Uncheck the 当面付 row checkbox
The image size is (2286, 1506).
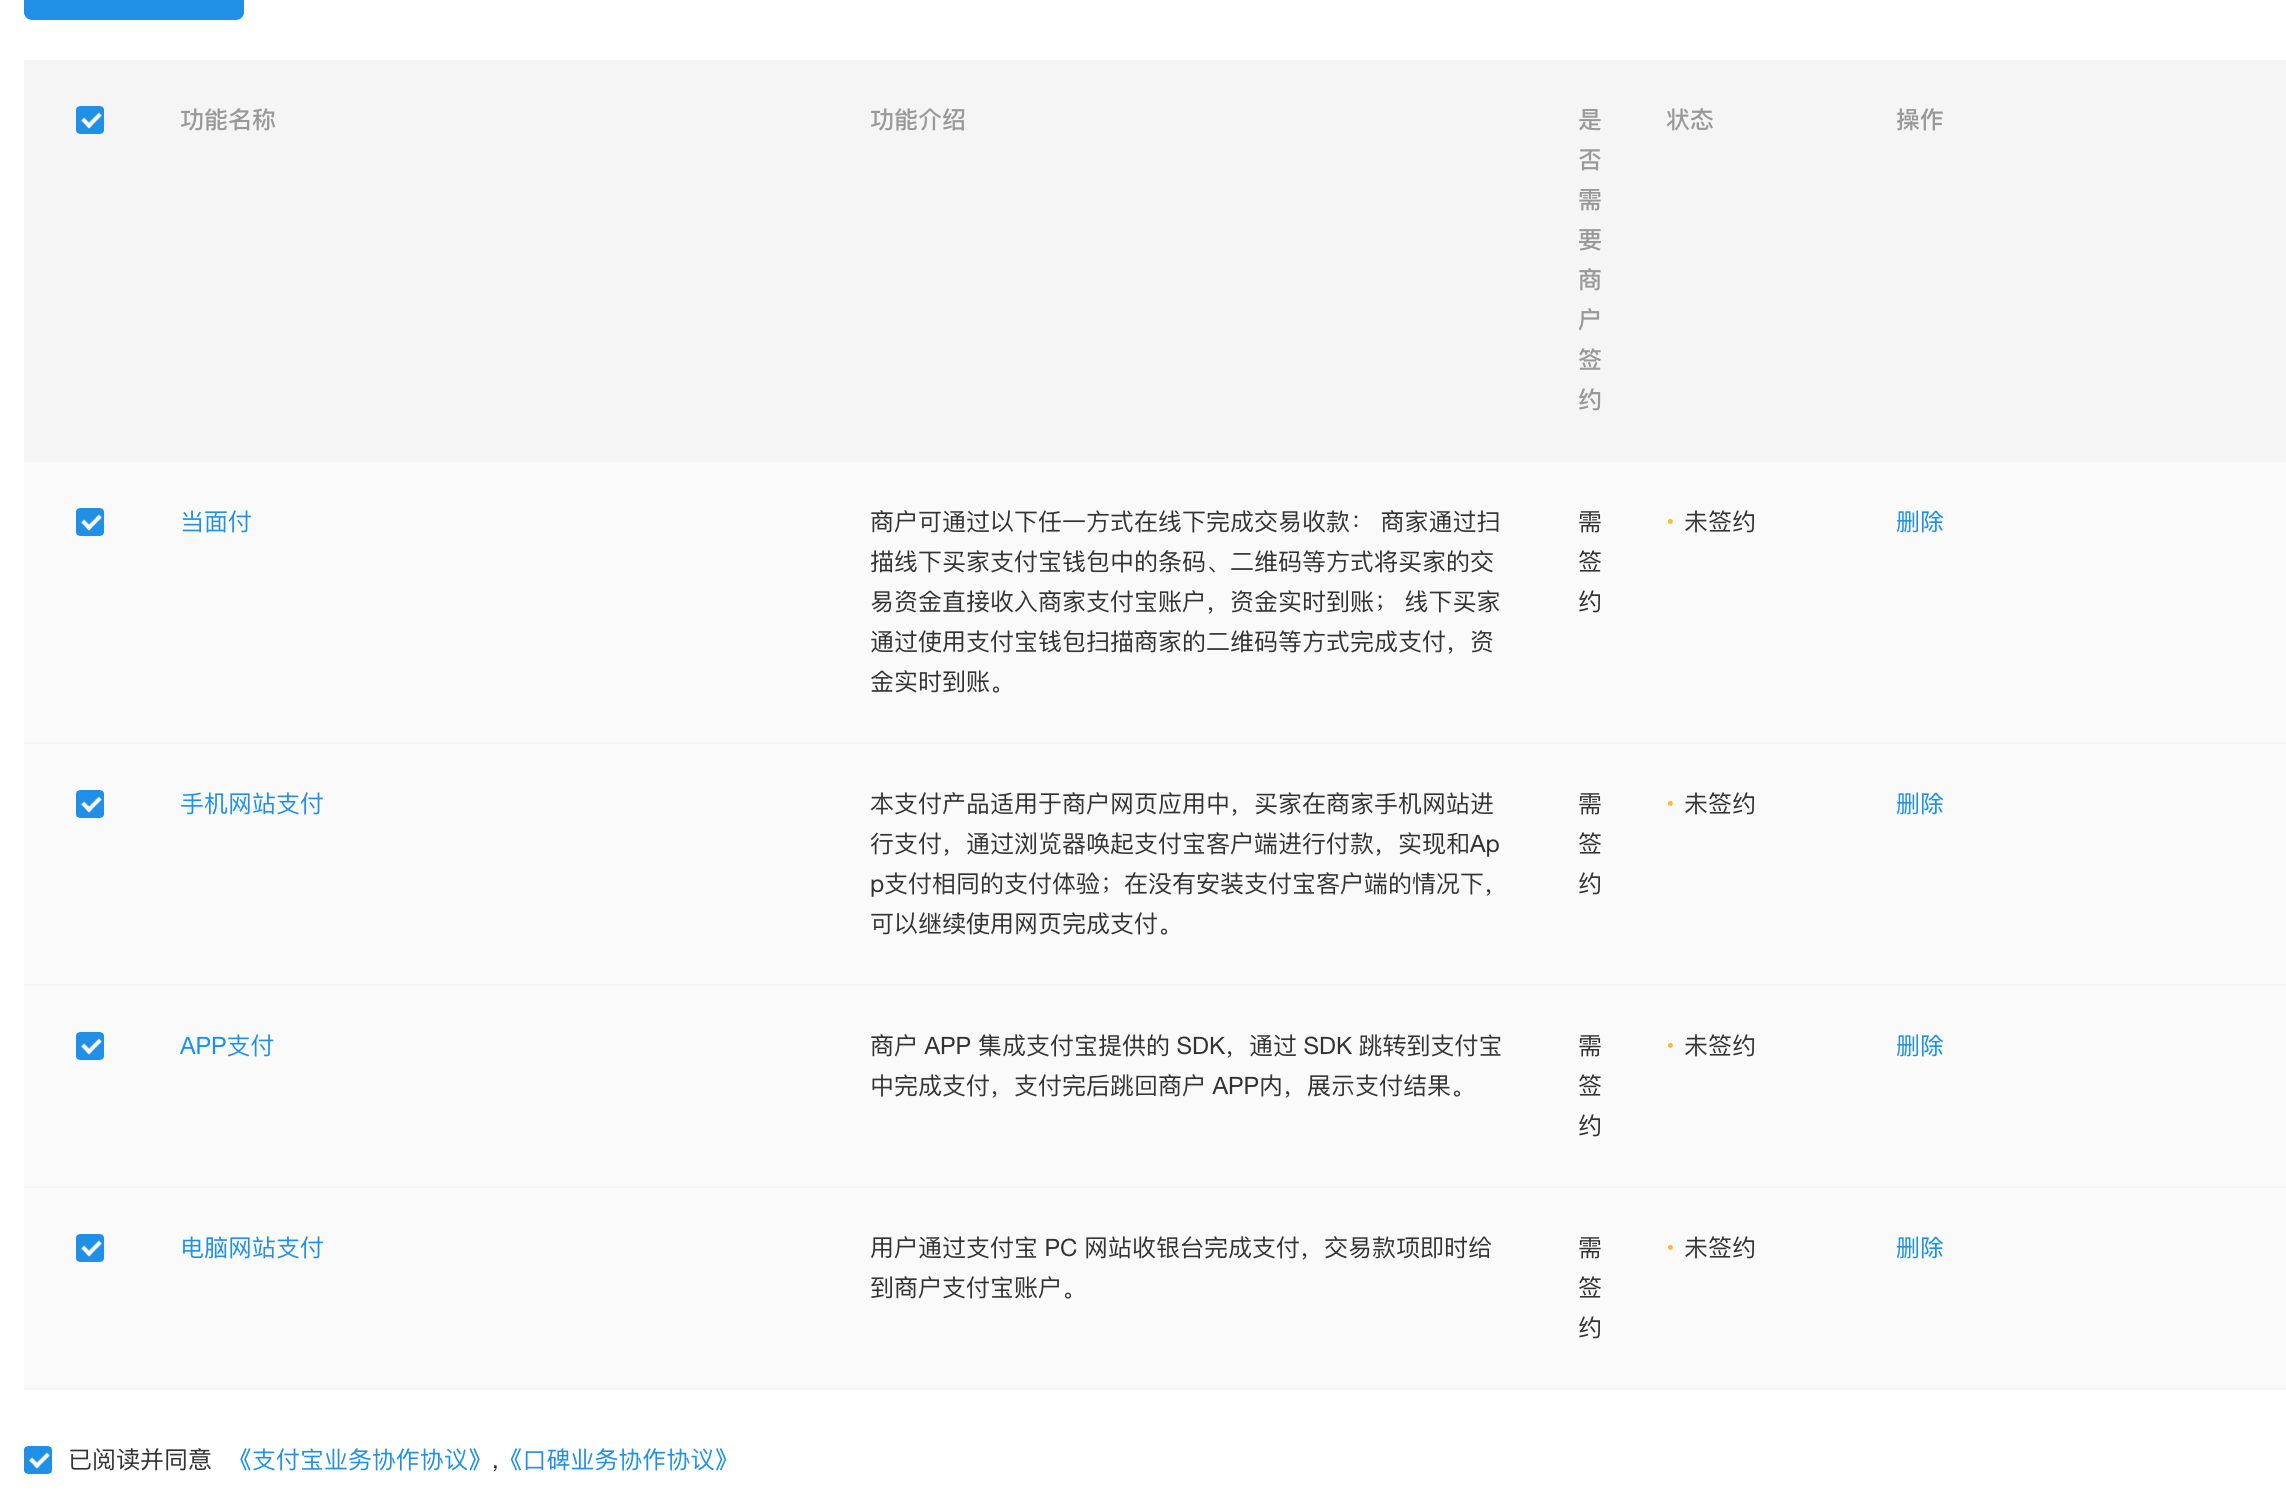click(89, 521)
